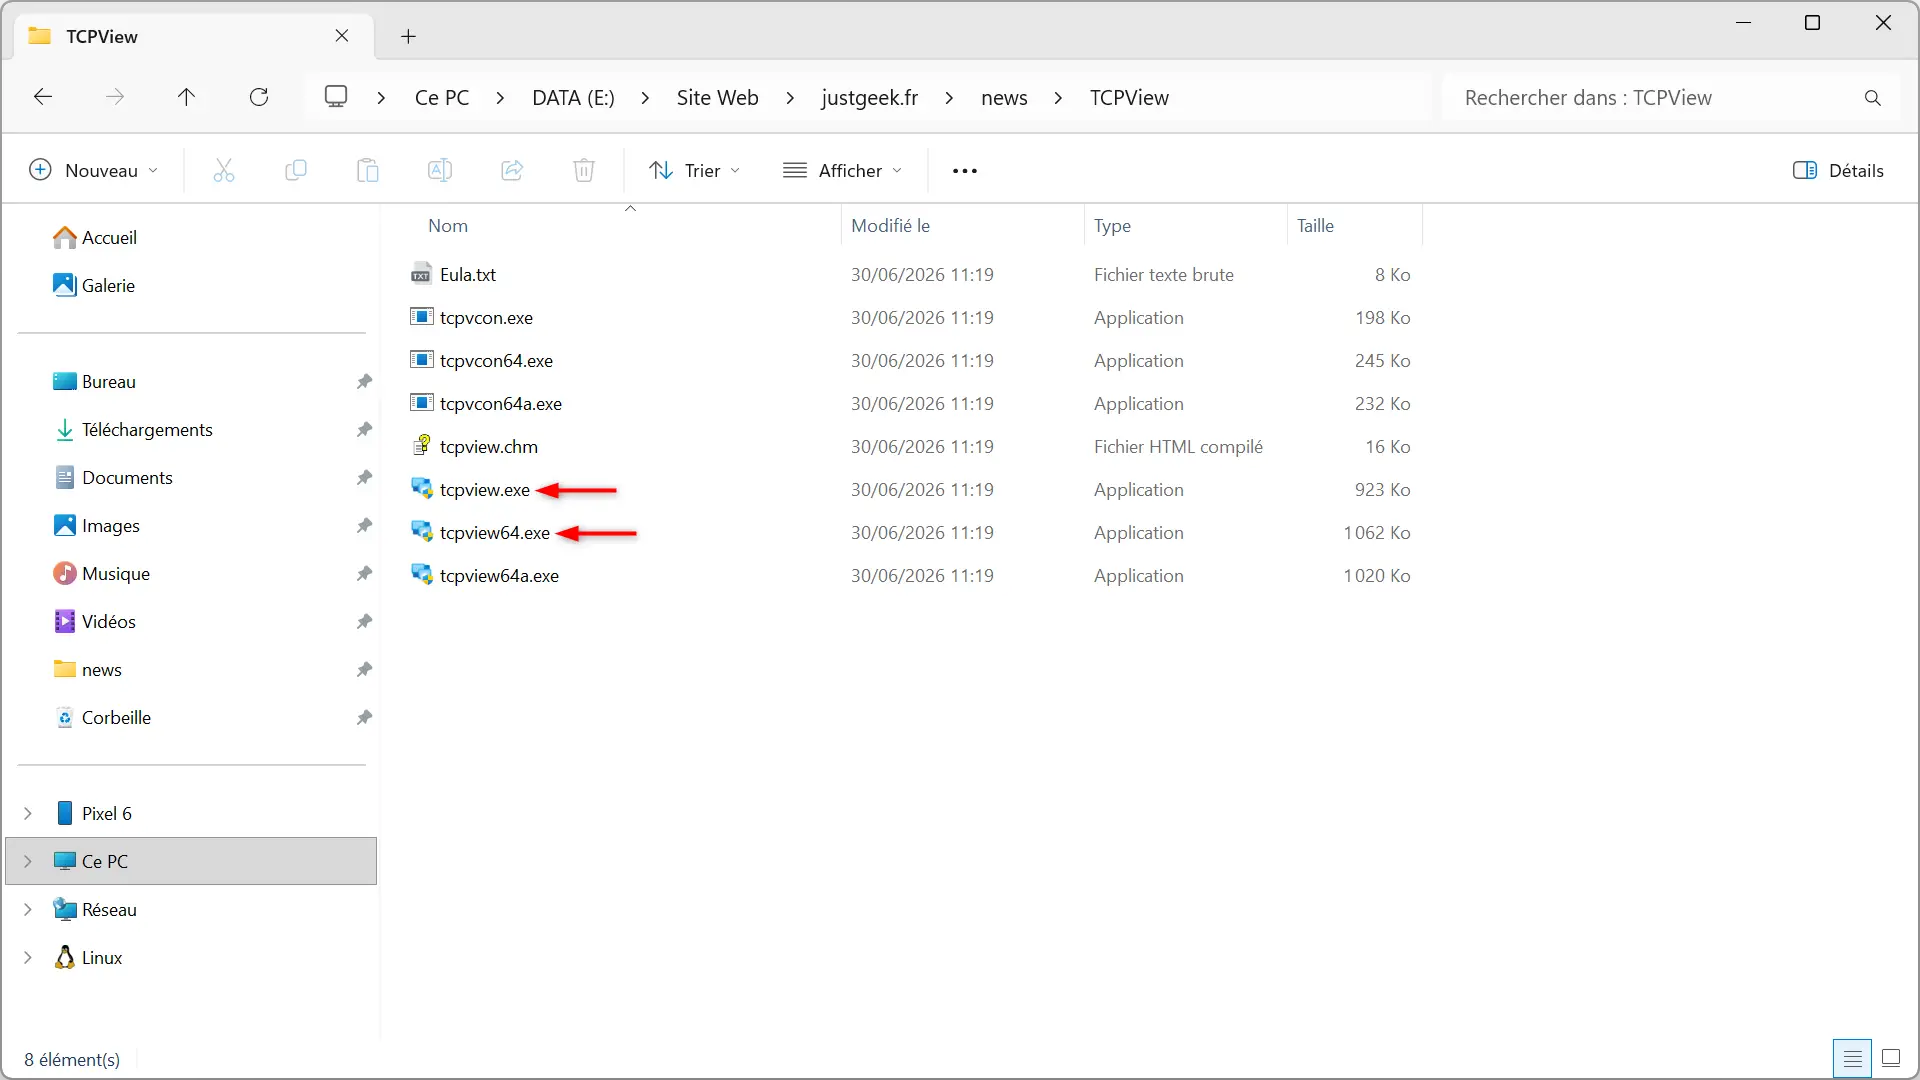1920x1080 pixels.
Task: Select the tcpview64a.exe file
Action: [x=499, y=576]
